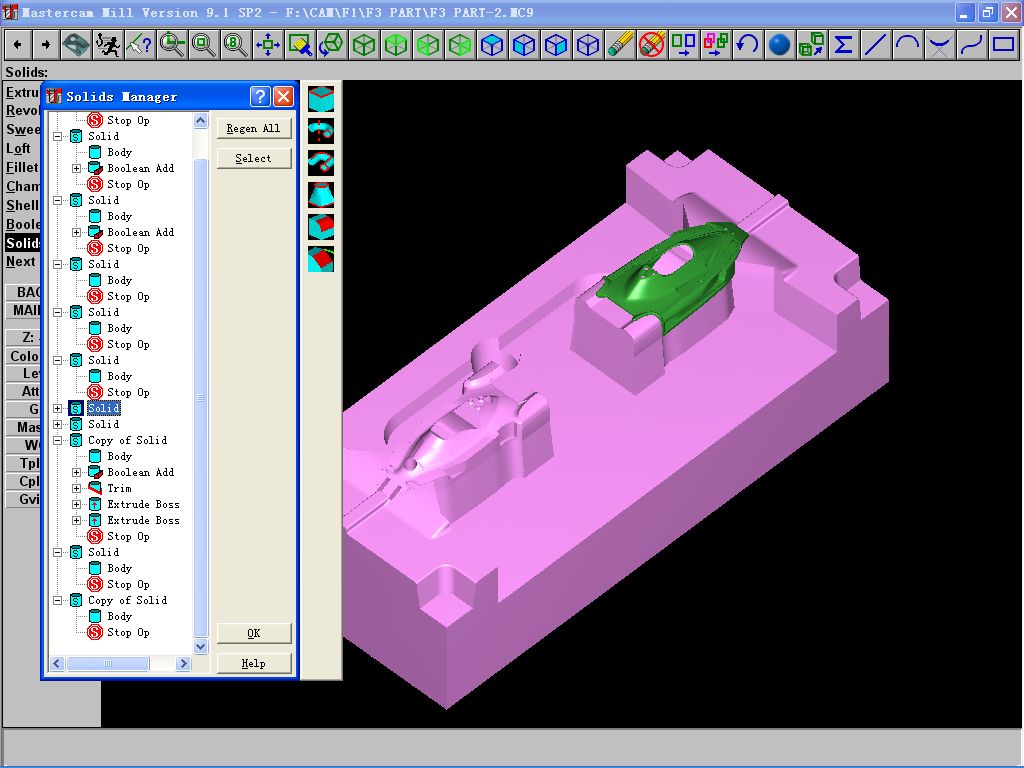The height and width of the screenshot is (768, 1024).
Task: Click the forward arrow toolbar icon
Action: coord(46,44)
